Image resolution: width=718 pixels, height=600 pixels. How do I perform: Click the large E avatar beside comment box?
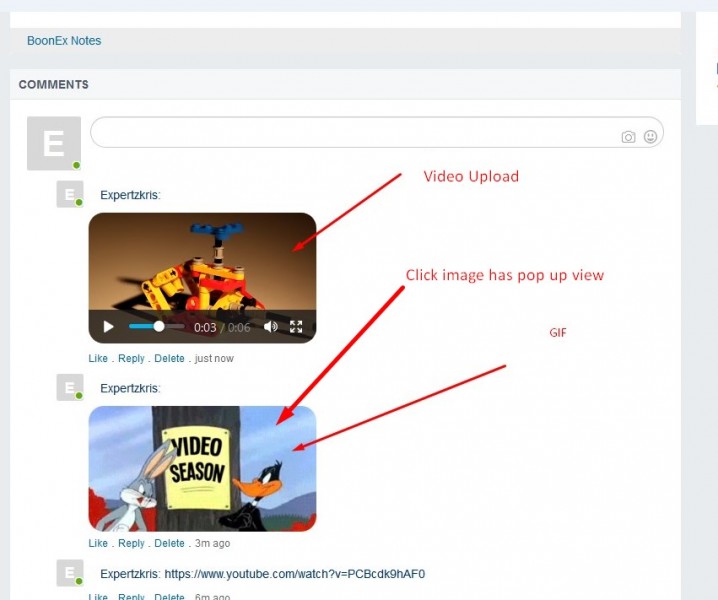click(54, 143)
